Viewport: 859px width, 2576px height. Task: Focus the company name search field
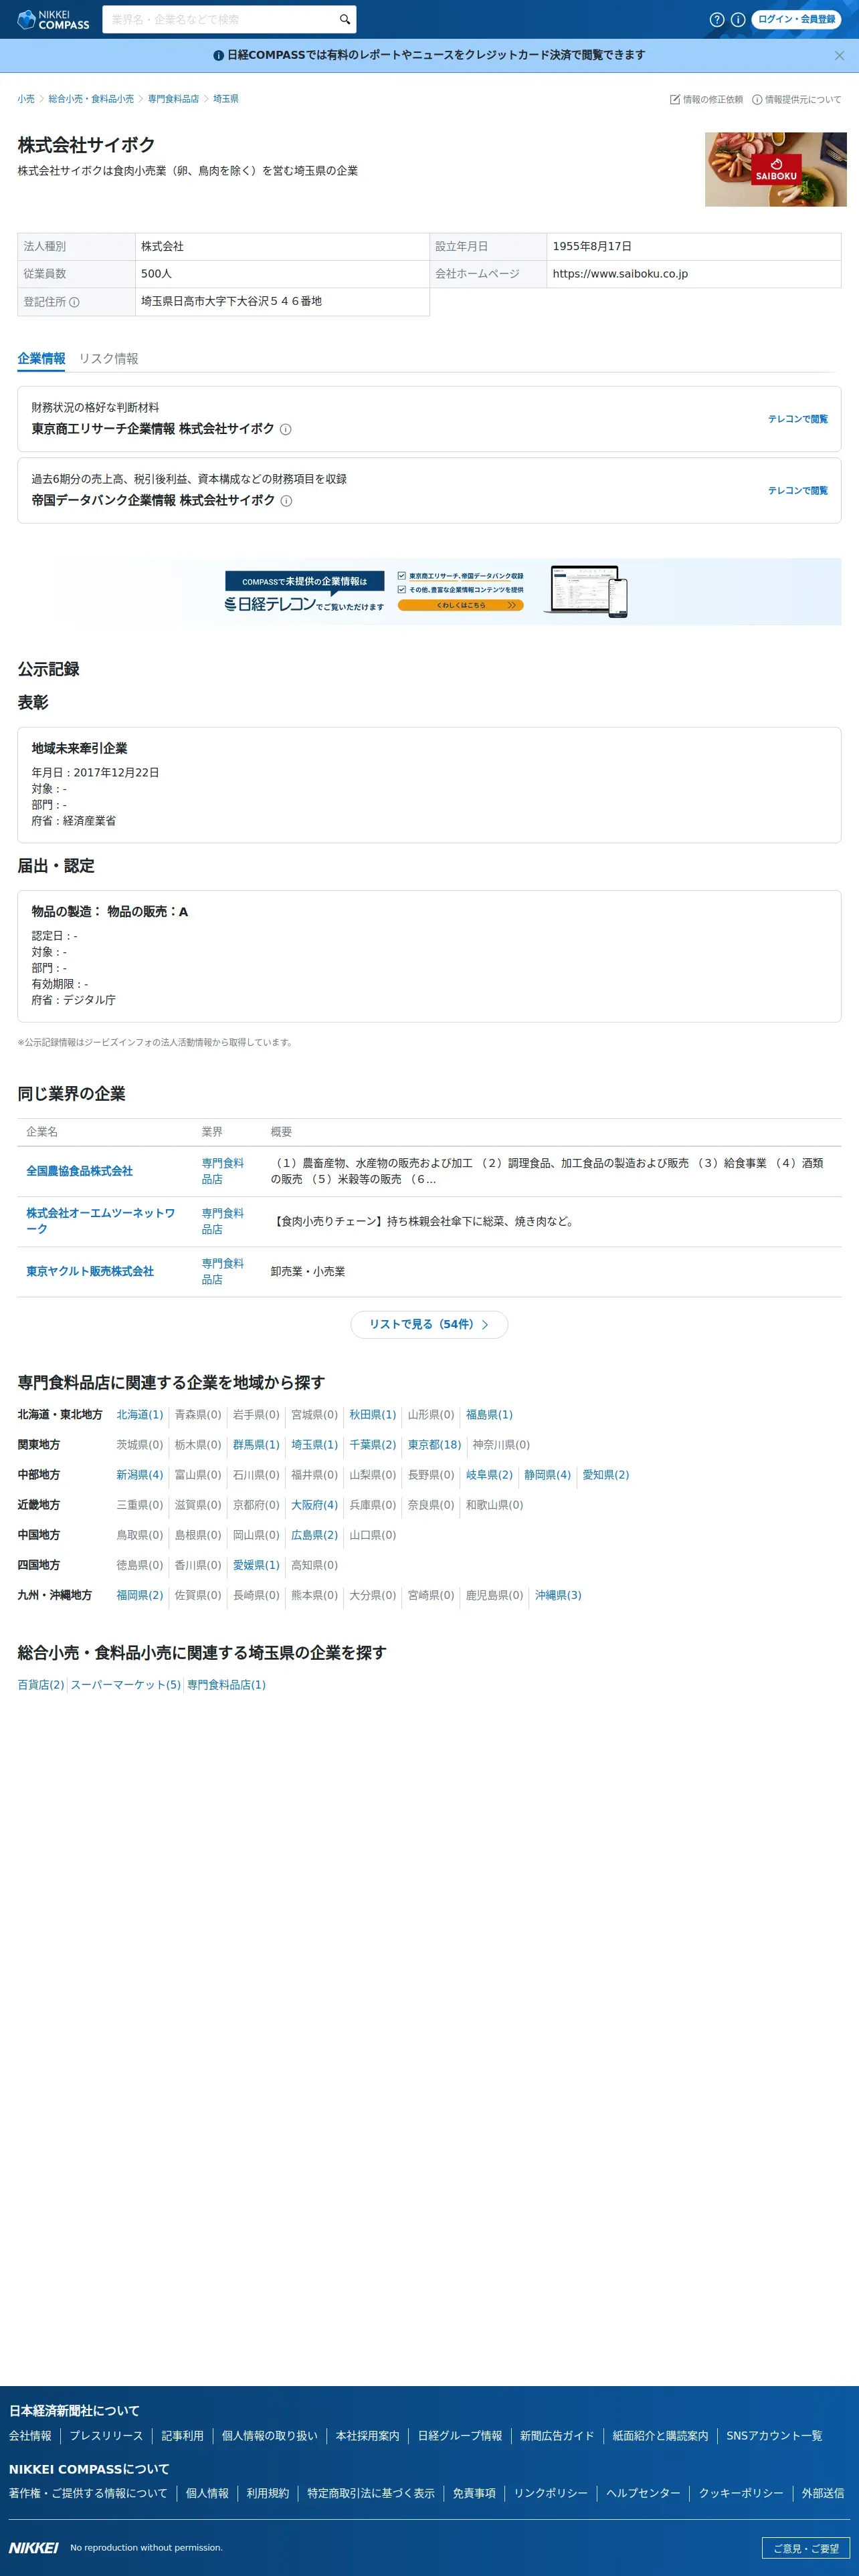pos(220,19)
